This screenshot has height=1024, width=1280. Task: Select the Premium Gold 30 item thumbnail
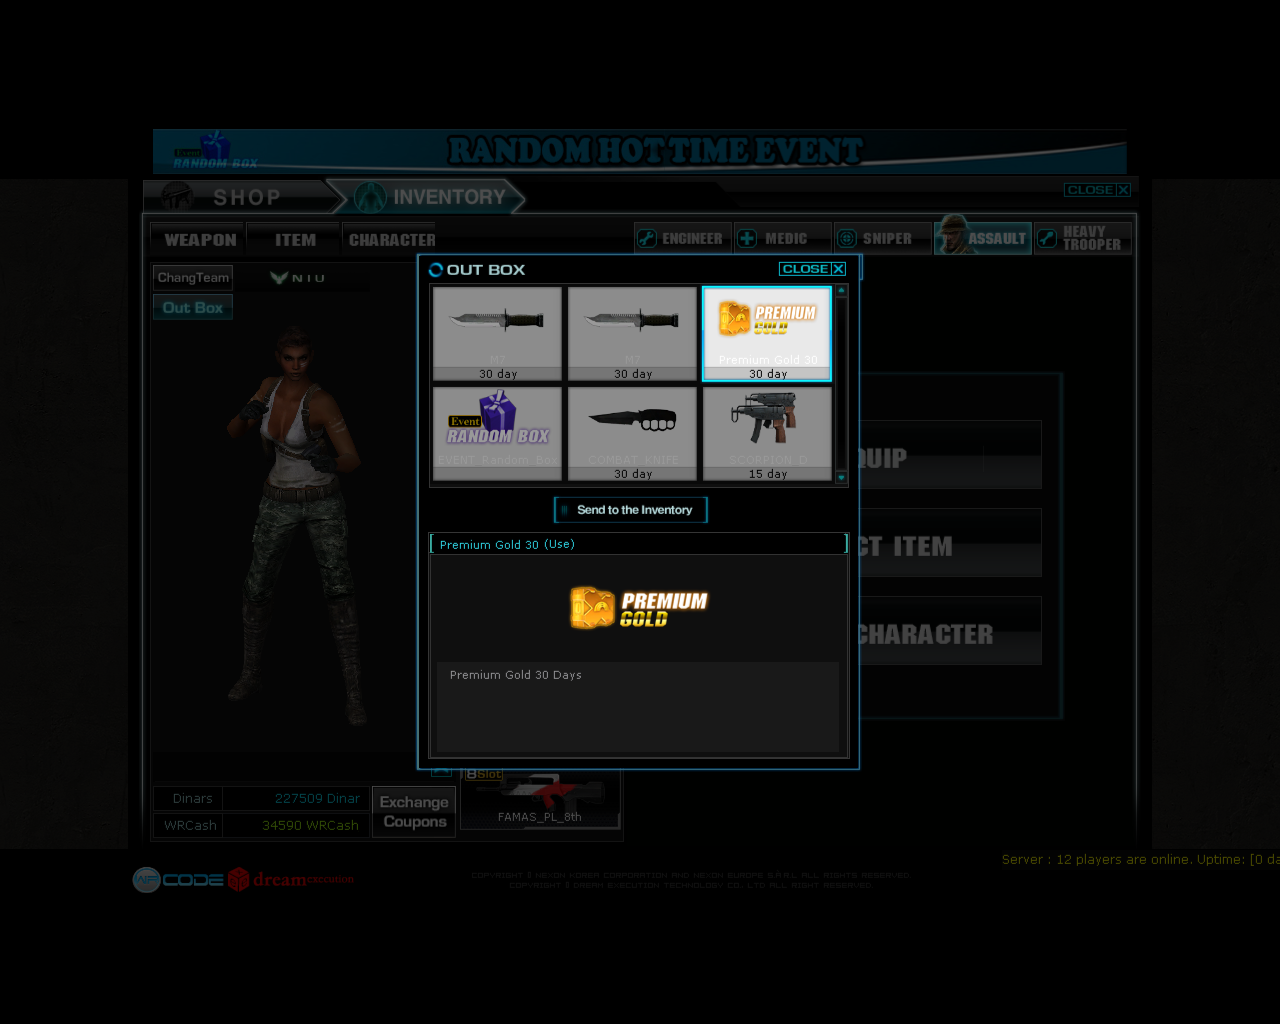767,334
